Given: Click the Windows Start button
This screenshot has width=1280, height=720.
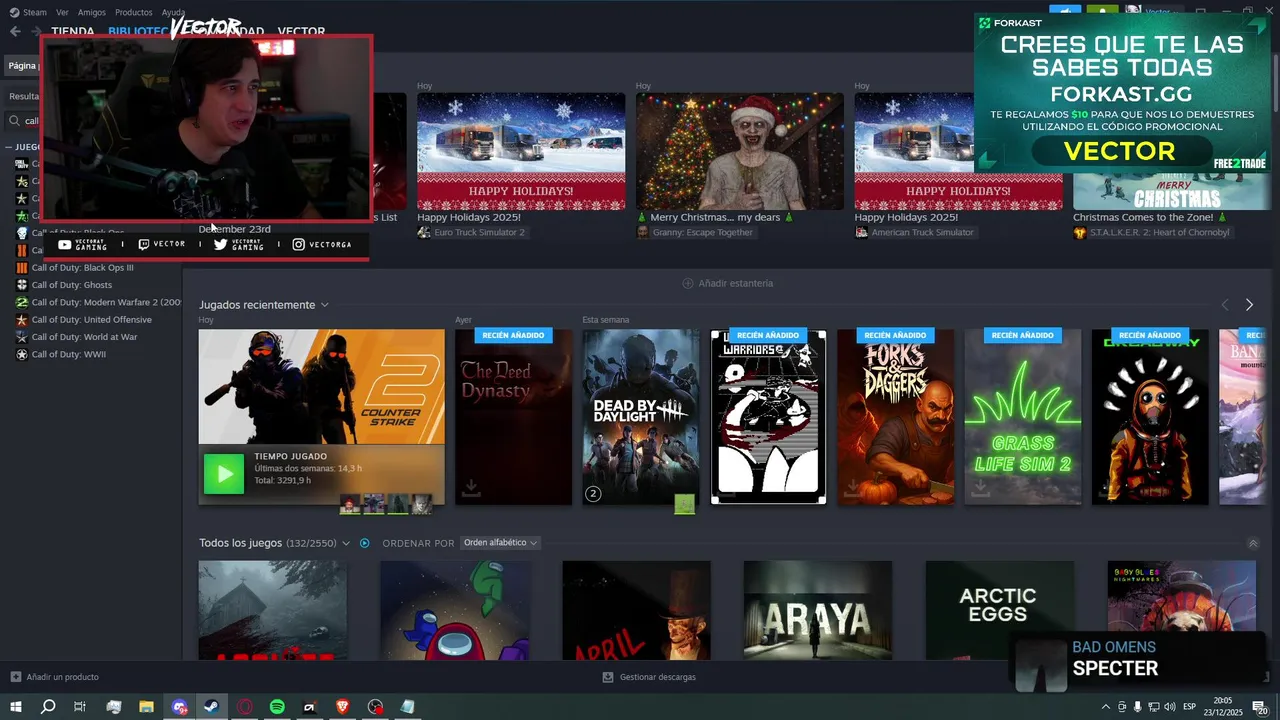Looking at the screenshot, I should tap(15, 707).
